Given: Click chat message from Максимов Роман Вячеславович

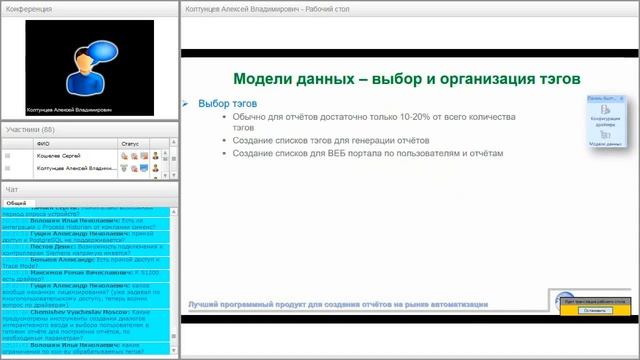Looking at the screenshot, I should point(85,276).
